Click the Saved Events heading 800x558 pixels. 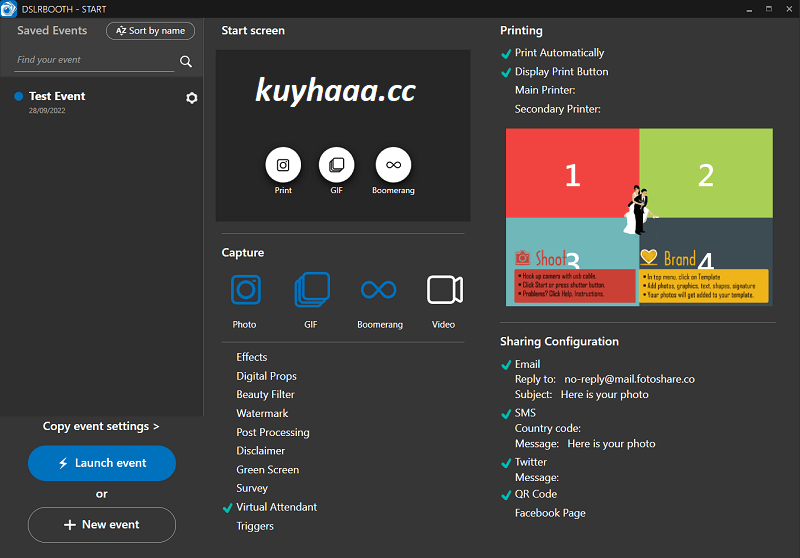pyautogui.click(x=52, y=31)
